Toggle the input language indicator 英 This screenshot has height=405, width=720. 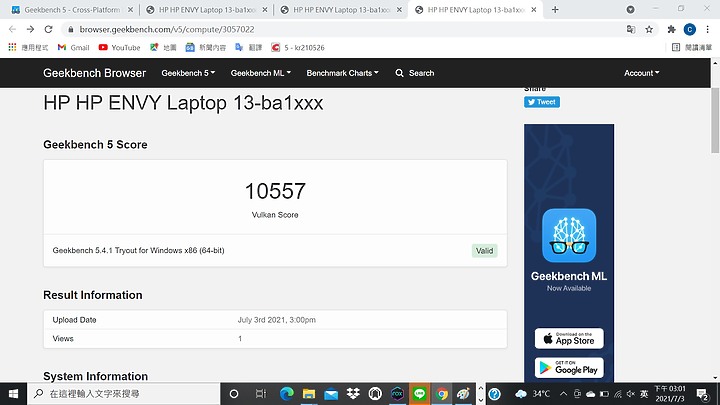(x=644, y=394)
